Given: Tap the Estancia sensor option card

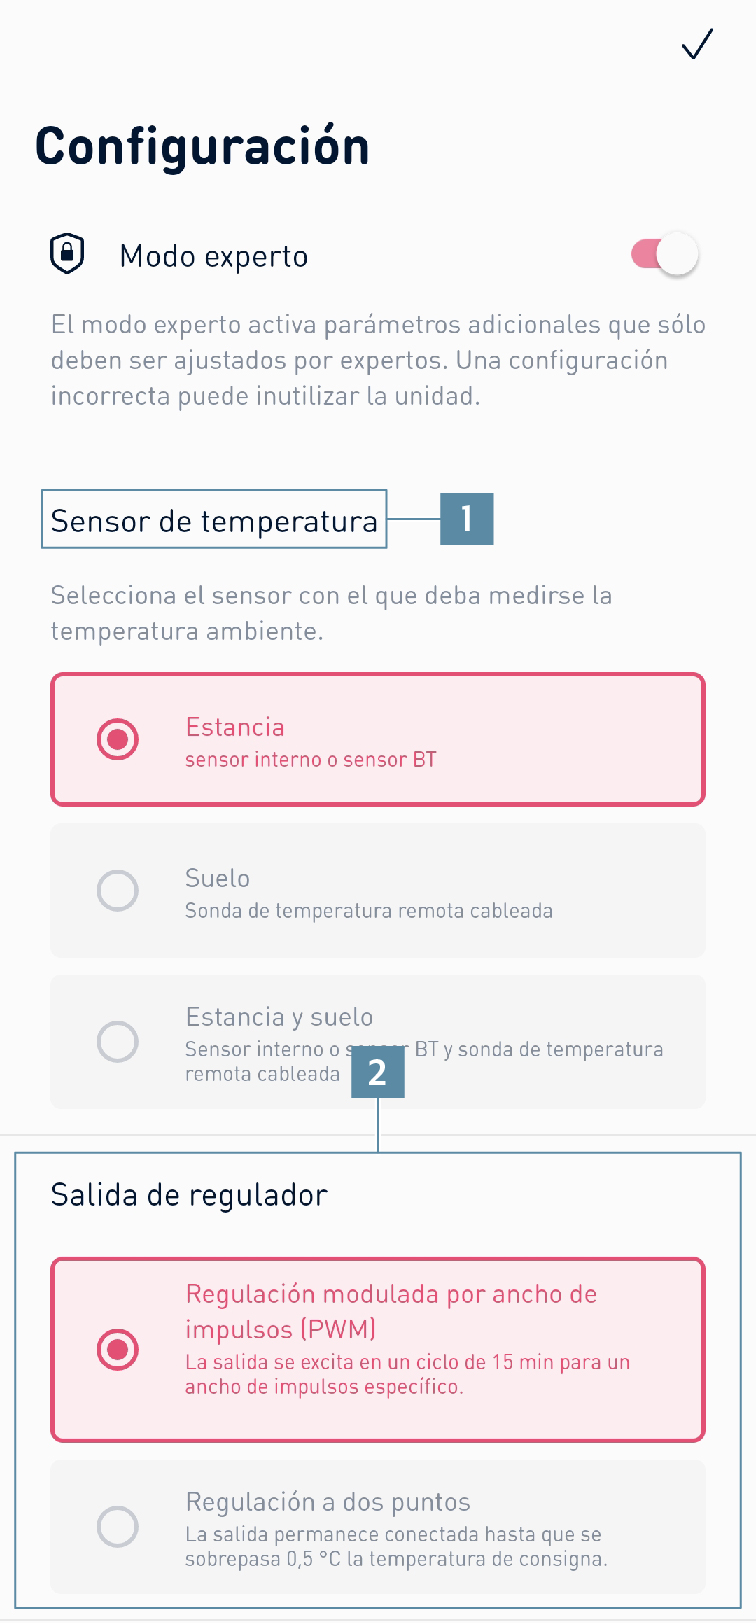Looking at the screenshot, I should (378, 740).
